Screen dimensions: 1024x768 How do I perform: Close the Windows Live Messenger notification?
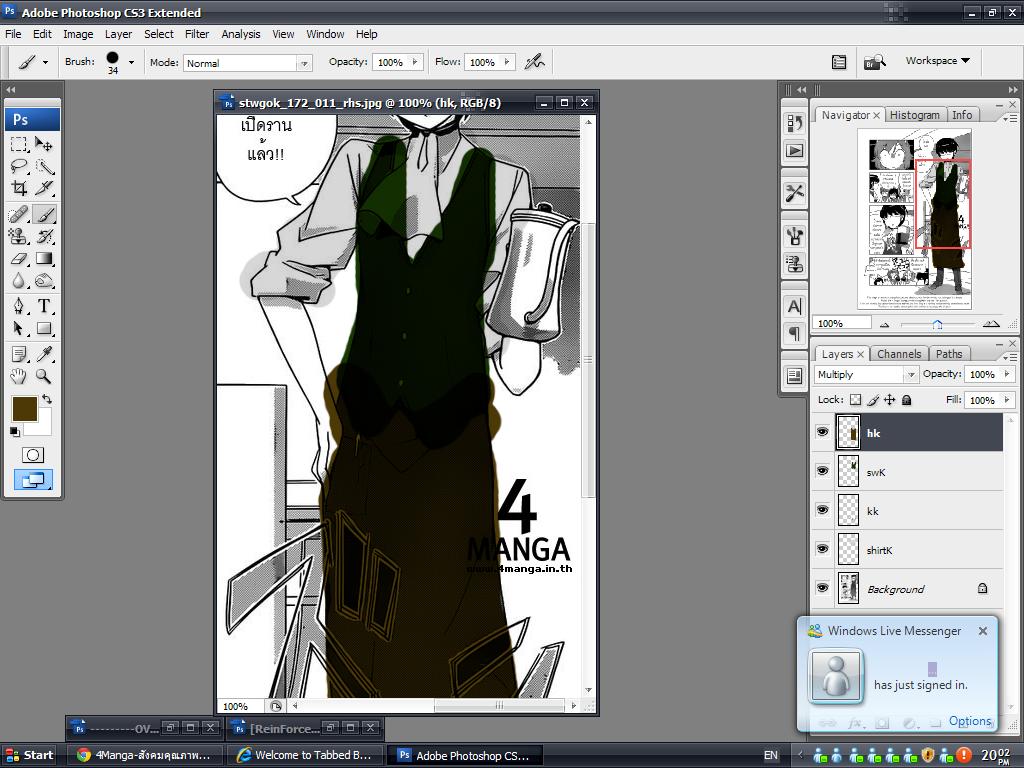coord(983,631)
